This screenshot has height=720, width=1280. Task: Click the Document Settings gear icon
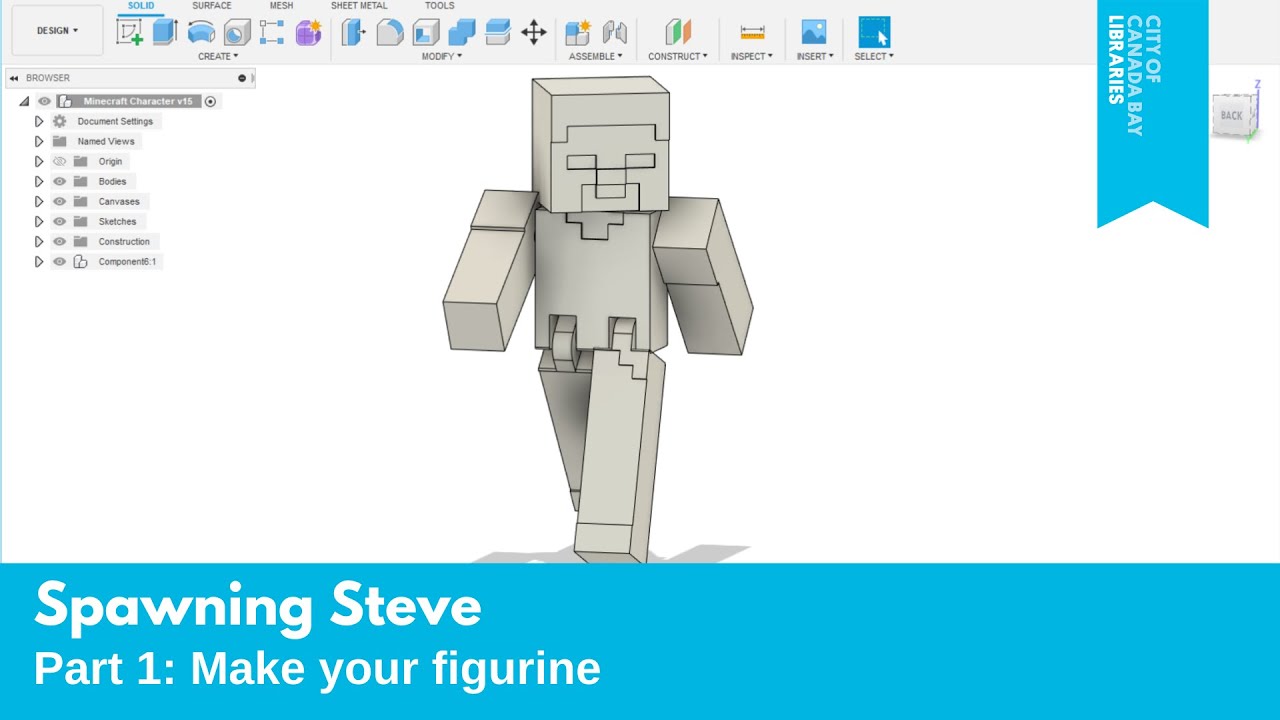(59, 121)
